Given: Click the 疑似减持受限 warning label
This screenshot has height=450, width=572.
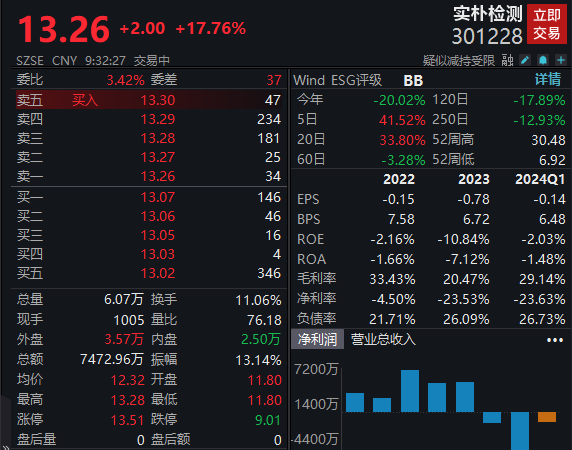Looking at the screenshot, I should pos(459,61).
